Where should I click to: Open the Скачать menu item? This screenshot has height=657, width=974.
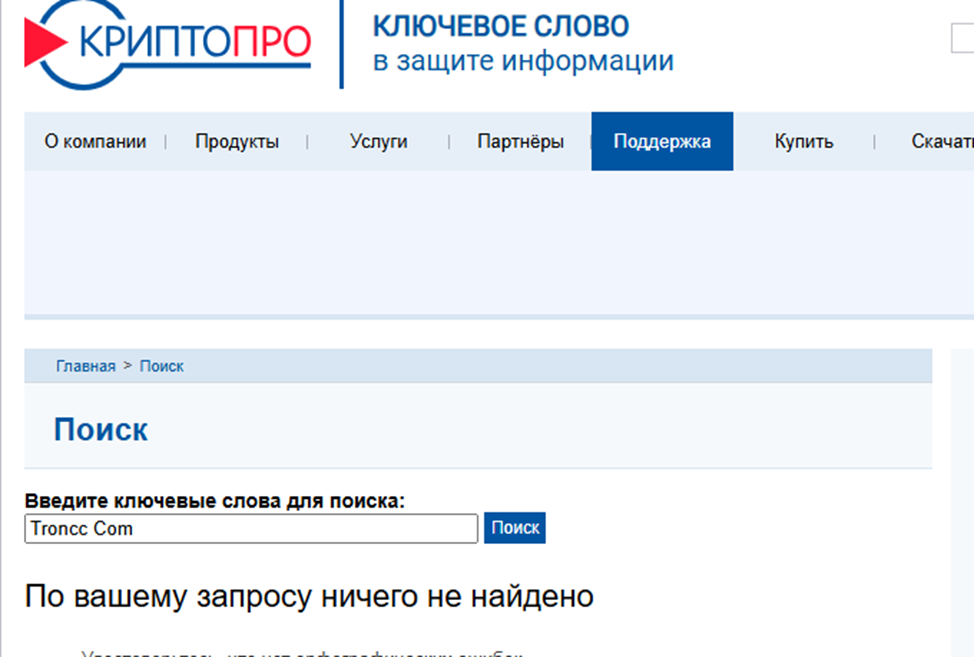[942, 142]
